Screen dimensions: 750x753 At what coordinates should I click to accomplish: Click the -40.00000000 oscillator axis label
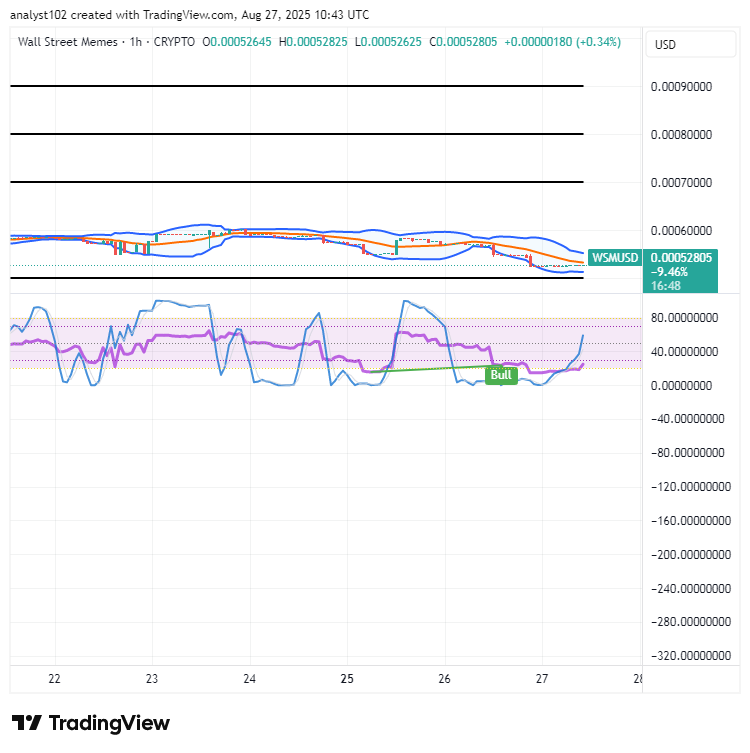[688, 419]
